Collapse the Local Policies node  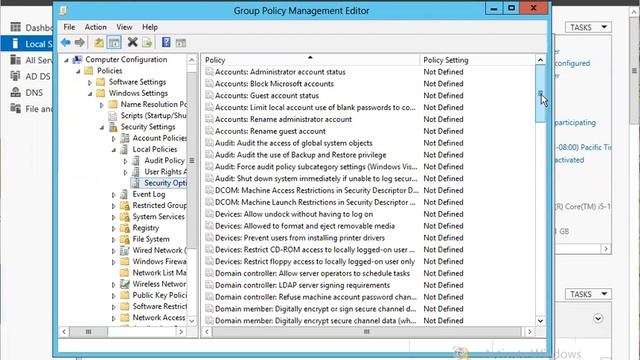(x=114, y=150)
